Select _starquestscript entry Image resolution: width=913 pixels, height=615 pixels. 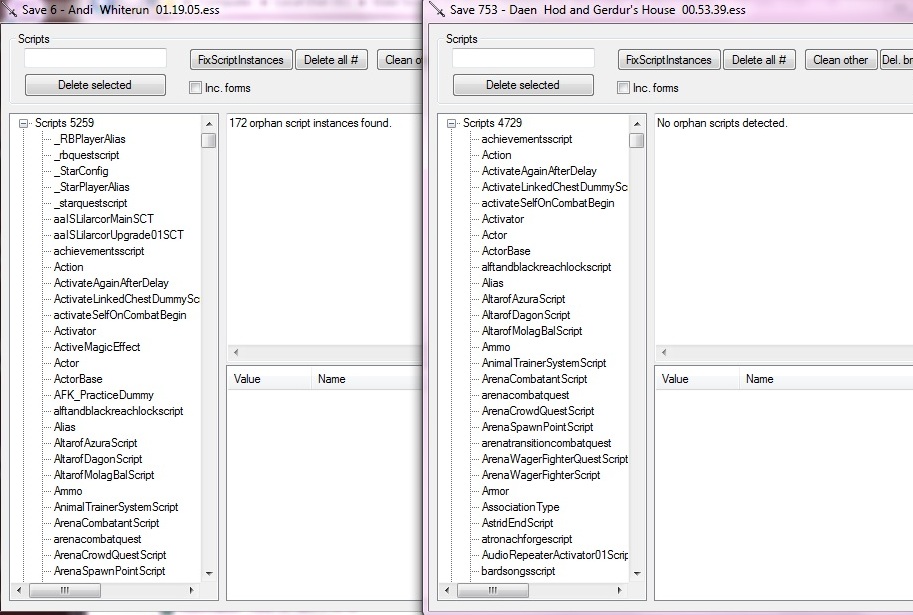90,203
